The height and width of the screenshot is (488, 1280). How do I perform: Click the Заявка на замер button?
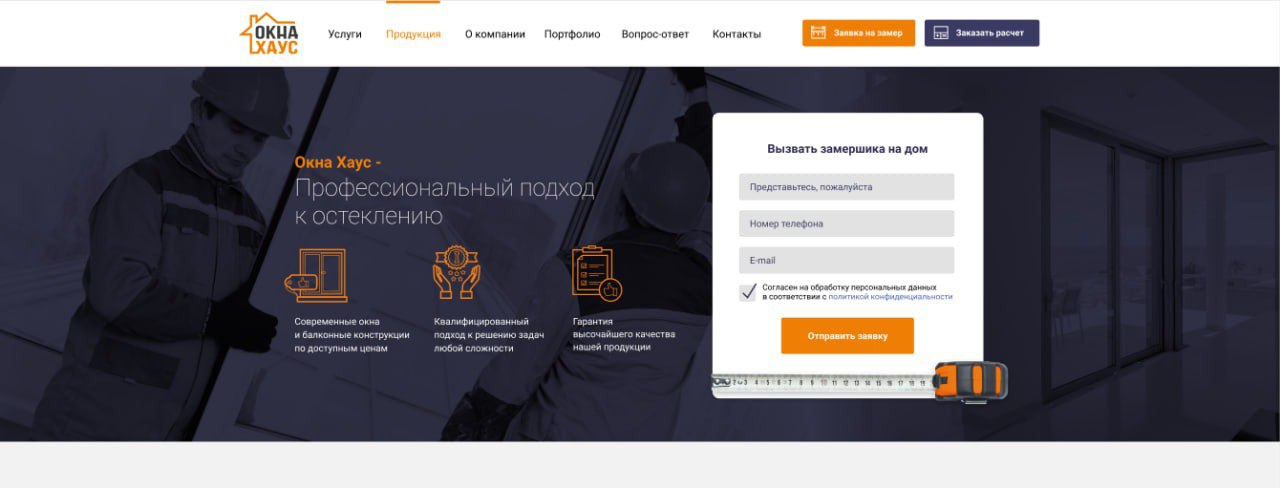click(858, 33)
